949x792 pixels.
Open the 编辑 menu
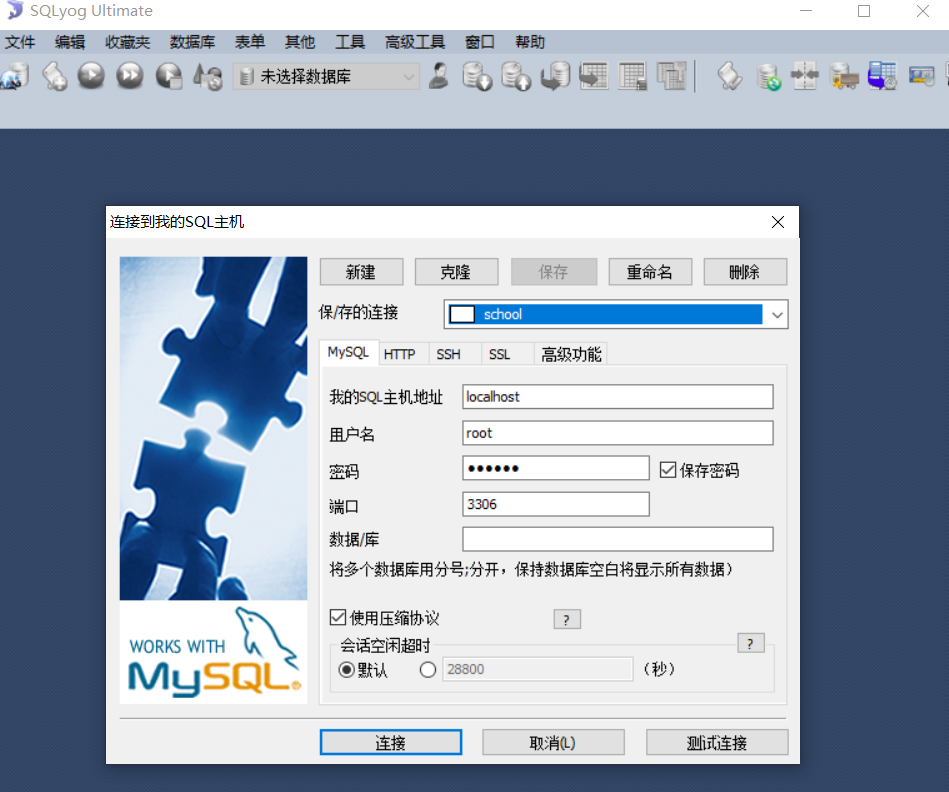[x=70, y=42]
